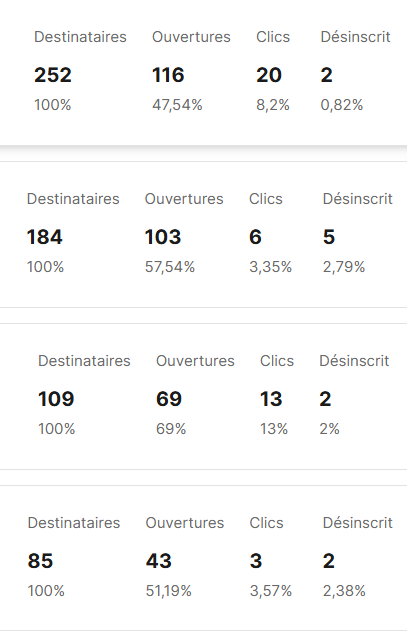Image resolution: width=407 pixels, height=632 pixels.
Task: Click the 103 Ouvertures value
Action: click(163, 237)
